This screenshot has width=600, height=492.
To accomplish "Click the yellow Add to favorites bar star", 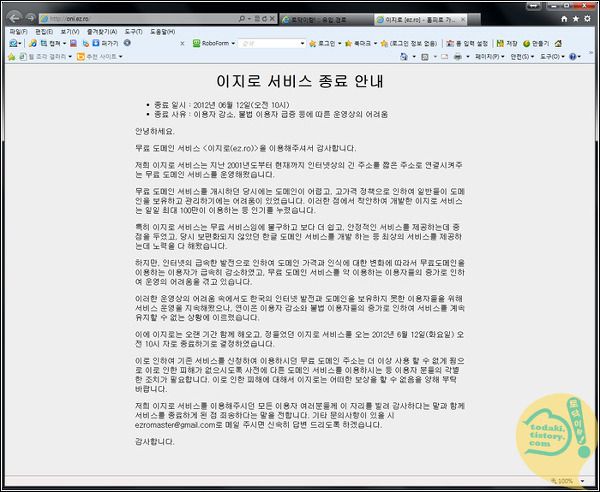I will (12, 57).
